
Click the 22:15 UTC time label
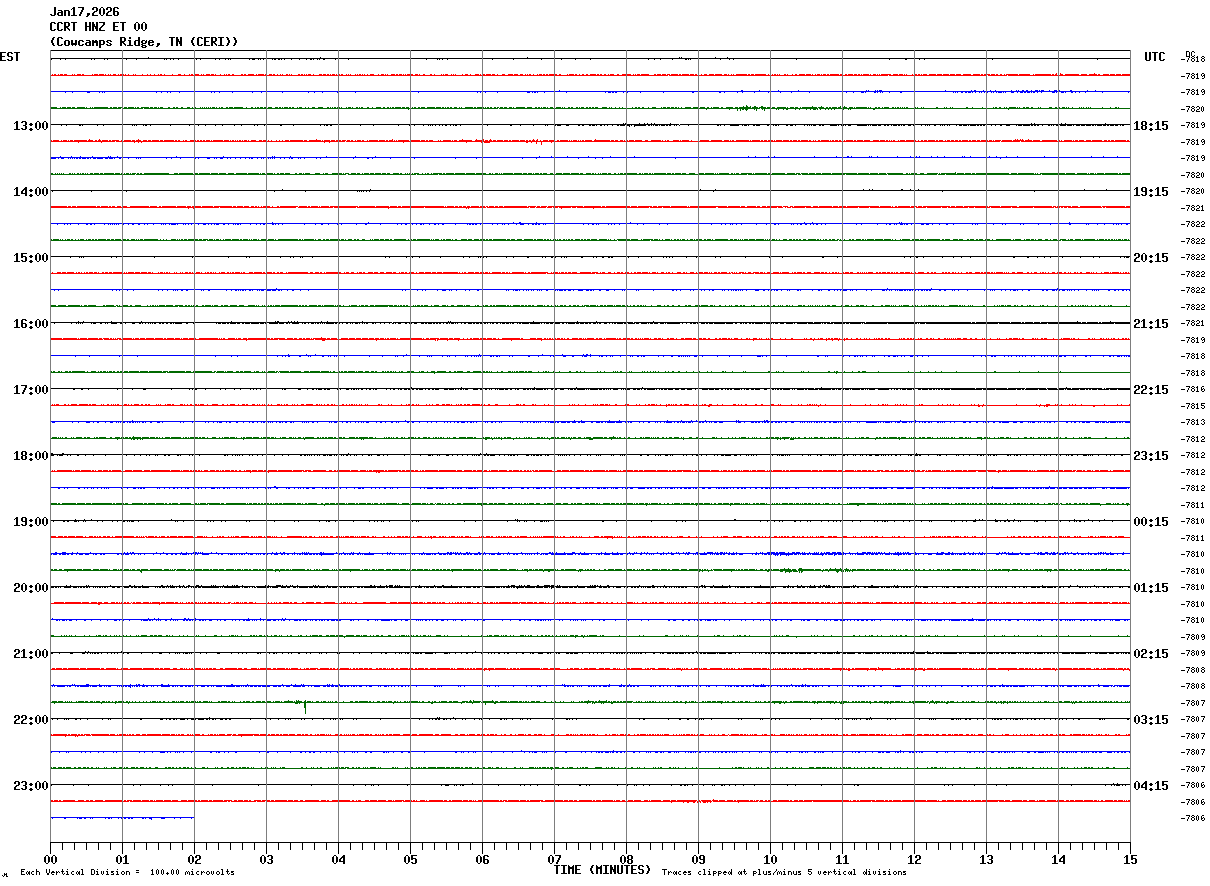tap(1150, 390)
